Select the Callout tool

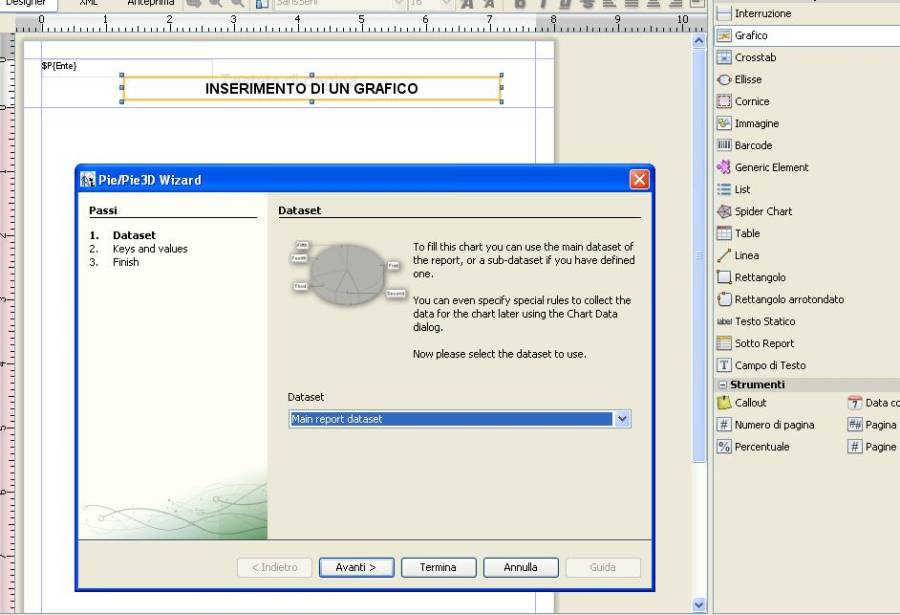coord(750,402)
